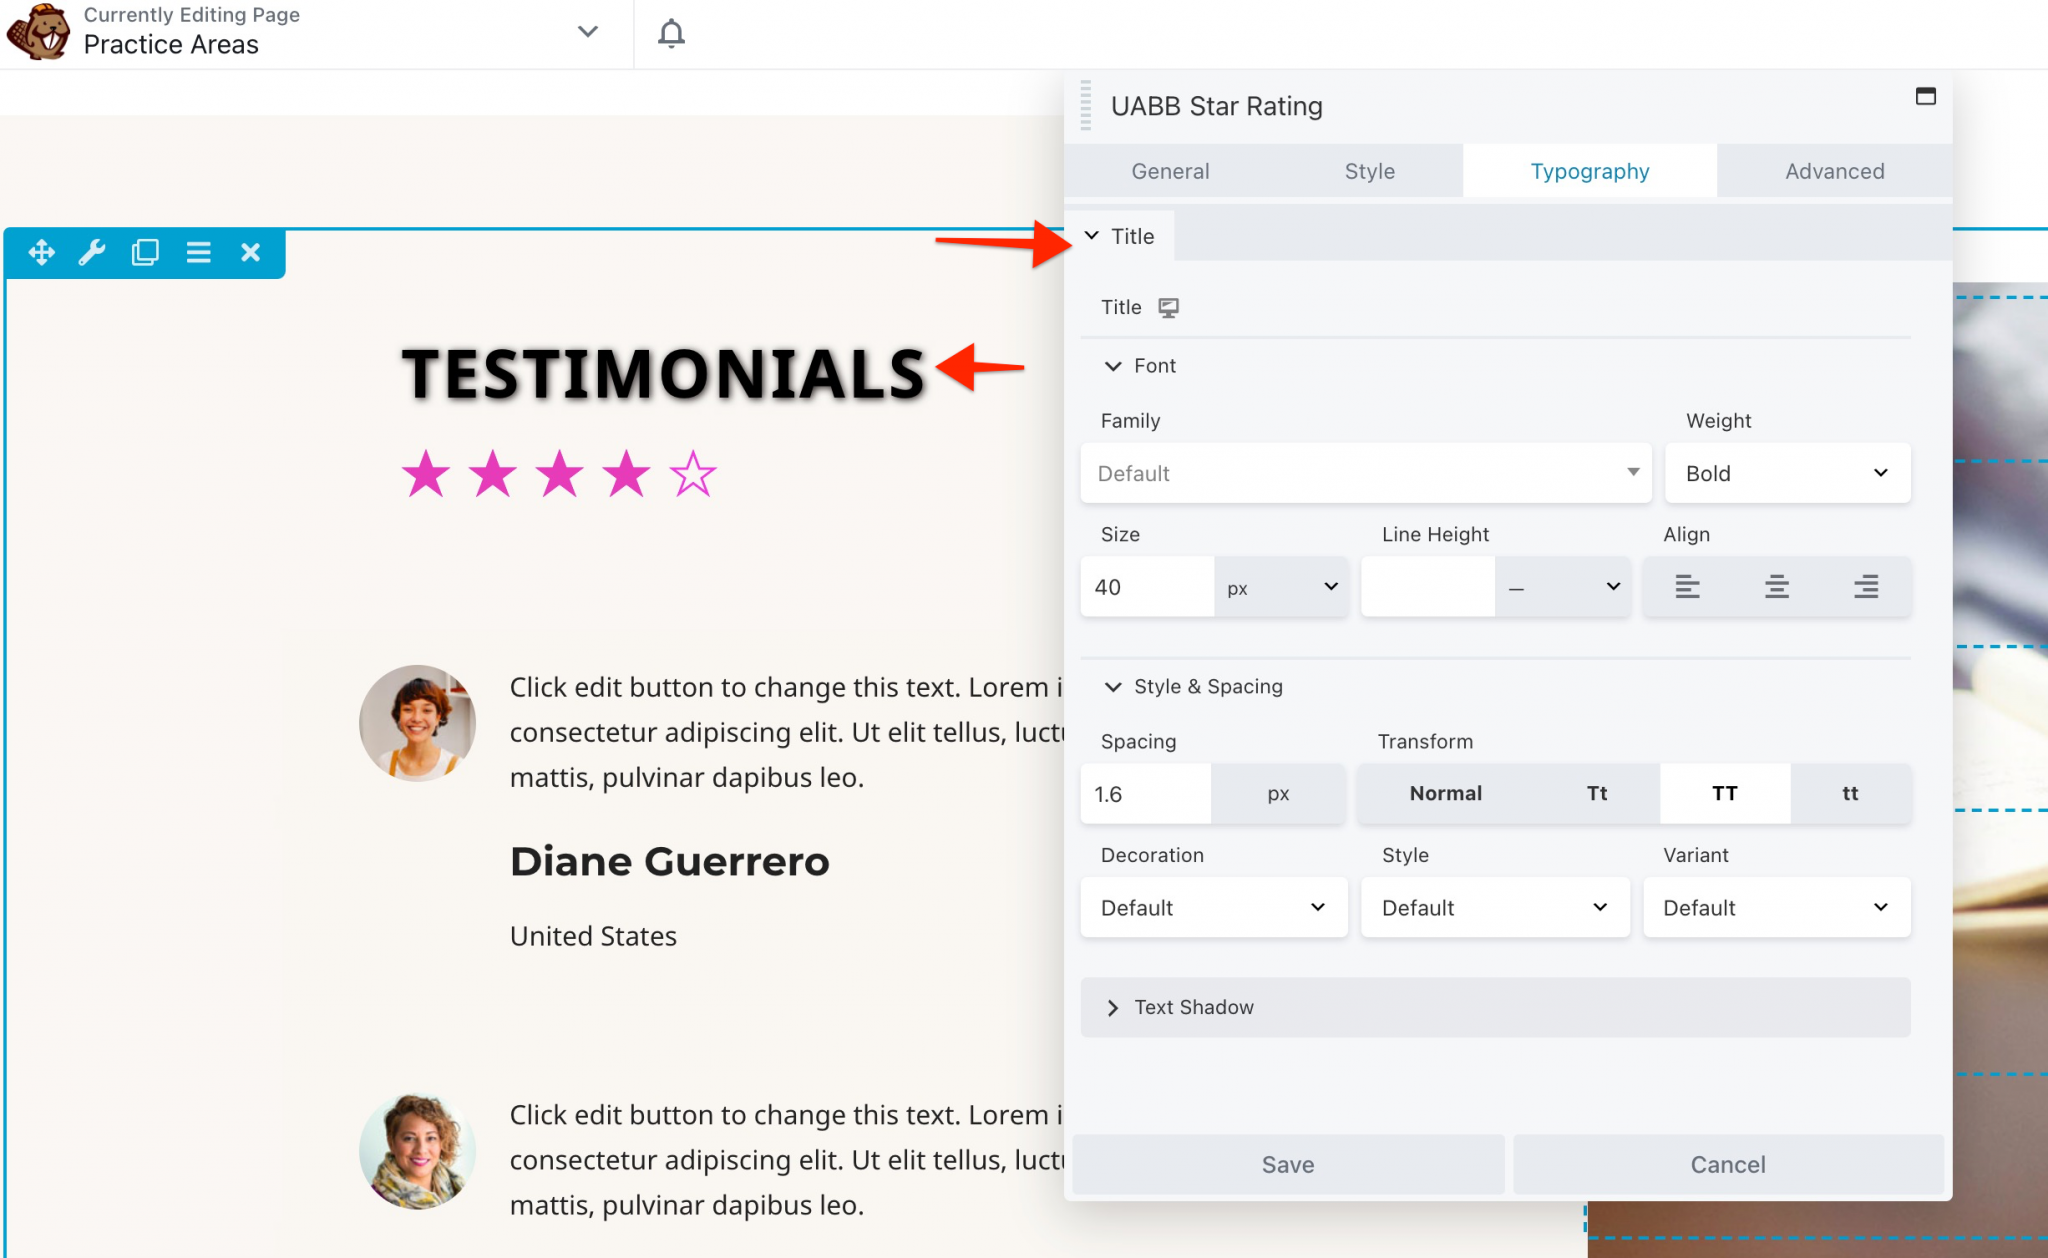Choose center alignment for the title

coord(1777,587)
